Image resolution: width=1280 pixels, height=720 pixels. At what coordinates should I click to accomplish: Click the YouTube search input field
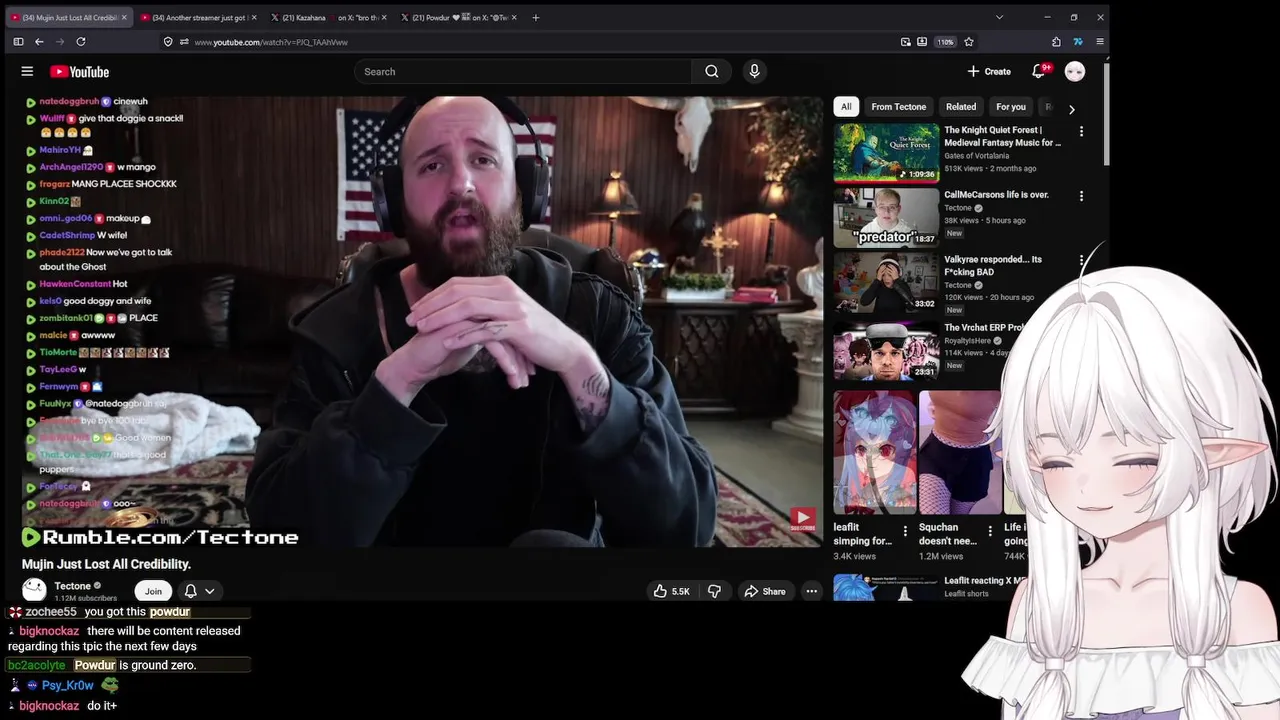tap(523, 71)
